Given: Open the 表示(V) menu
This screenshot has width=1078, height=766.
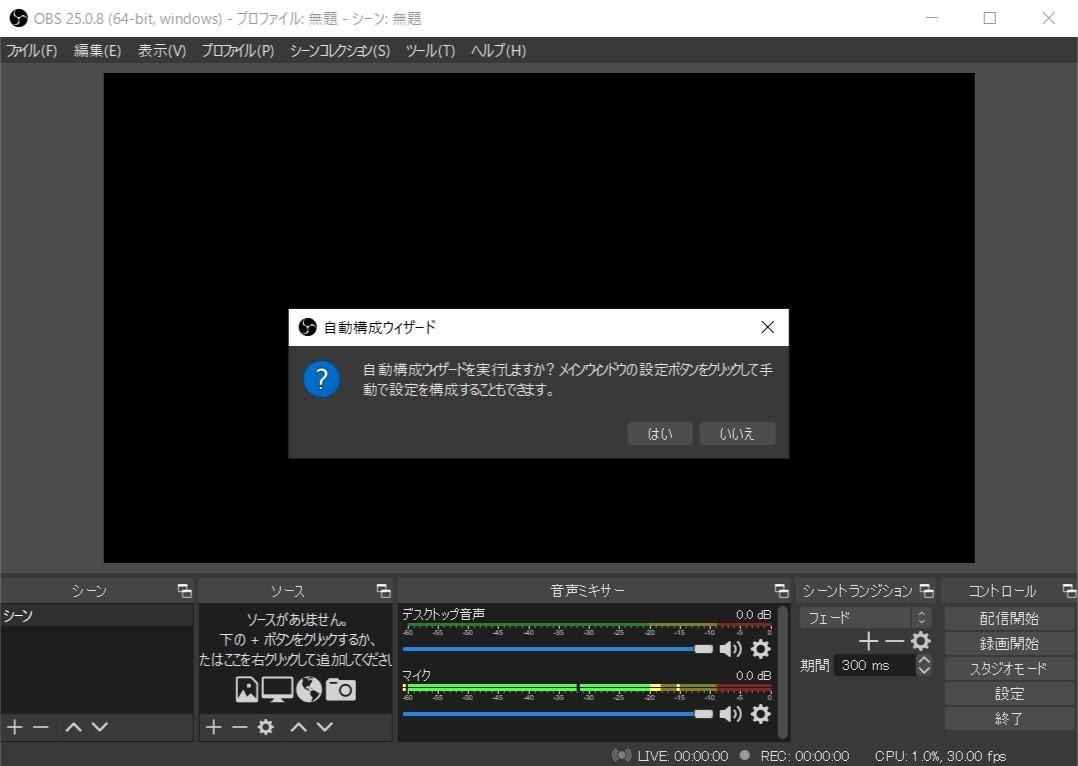Looking at the screenshot, I should 162,50.
